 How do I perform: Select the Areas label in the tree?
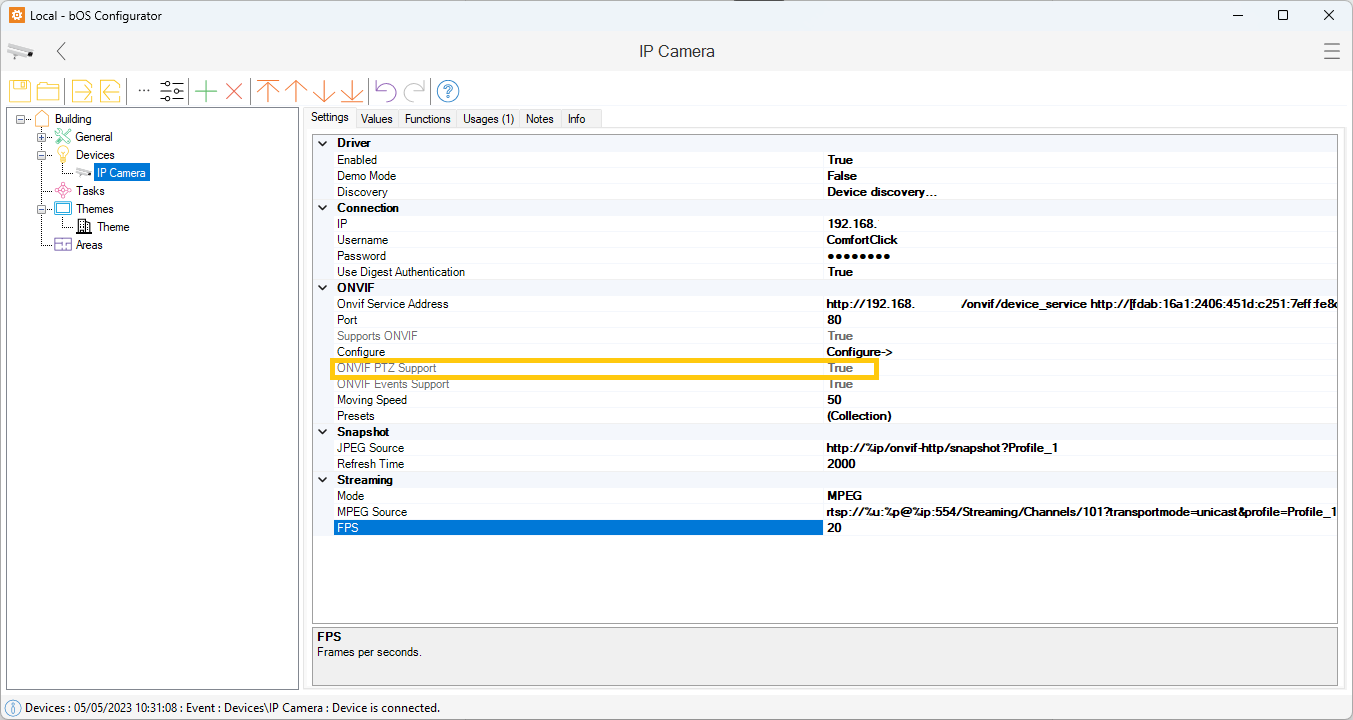(89, 245)
